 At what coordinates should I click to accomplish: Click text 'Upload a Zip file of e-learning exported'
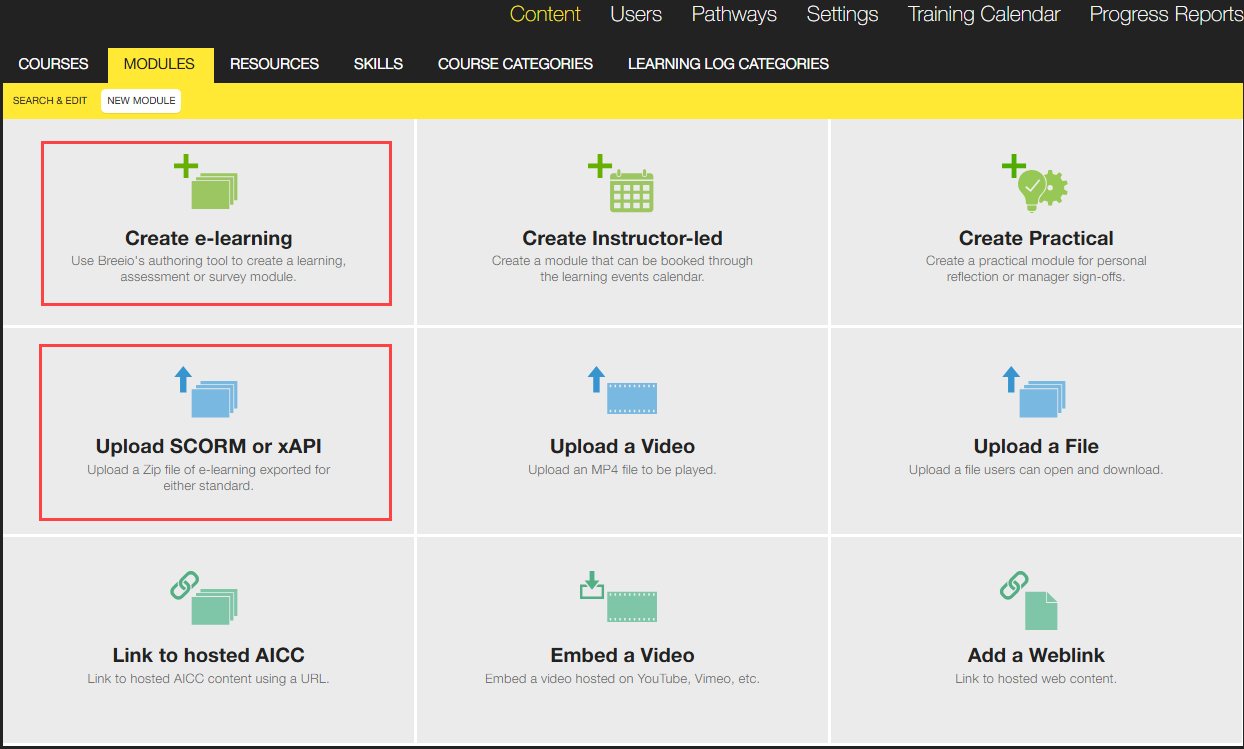pos(209,469)
